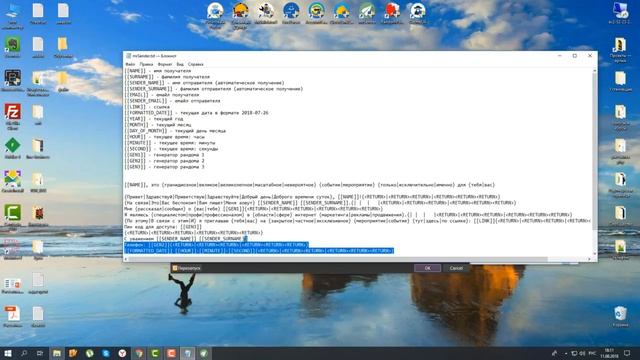Click the line '[[LINK]] - ссылка'
Image resolution: width=640 pixels, height=360 pixels.
coord(147,107)
